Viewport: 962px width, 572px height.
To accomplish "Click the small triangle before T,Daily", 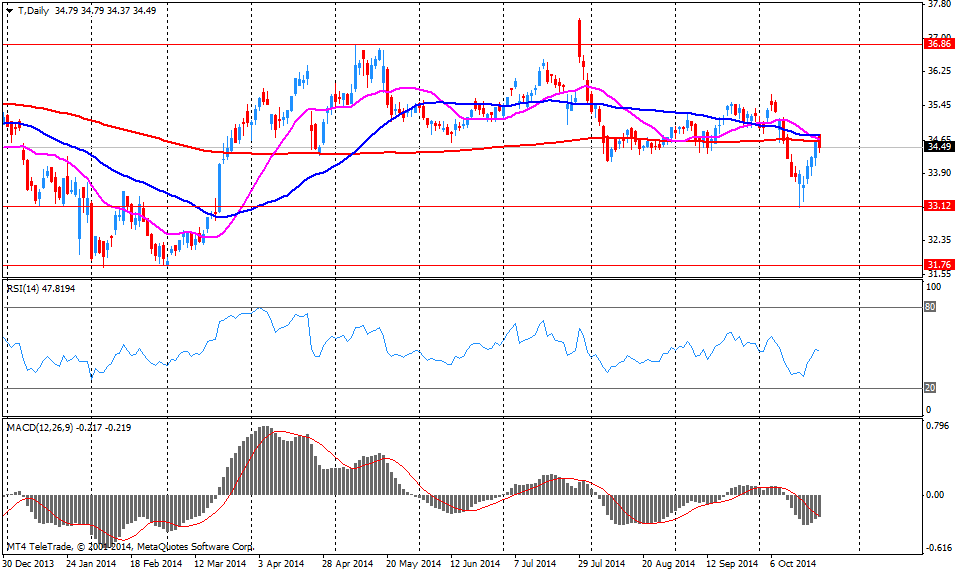I will [10, 10].
